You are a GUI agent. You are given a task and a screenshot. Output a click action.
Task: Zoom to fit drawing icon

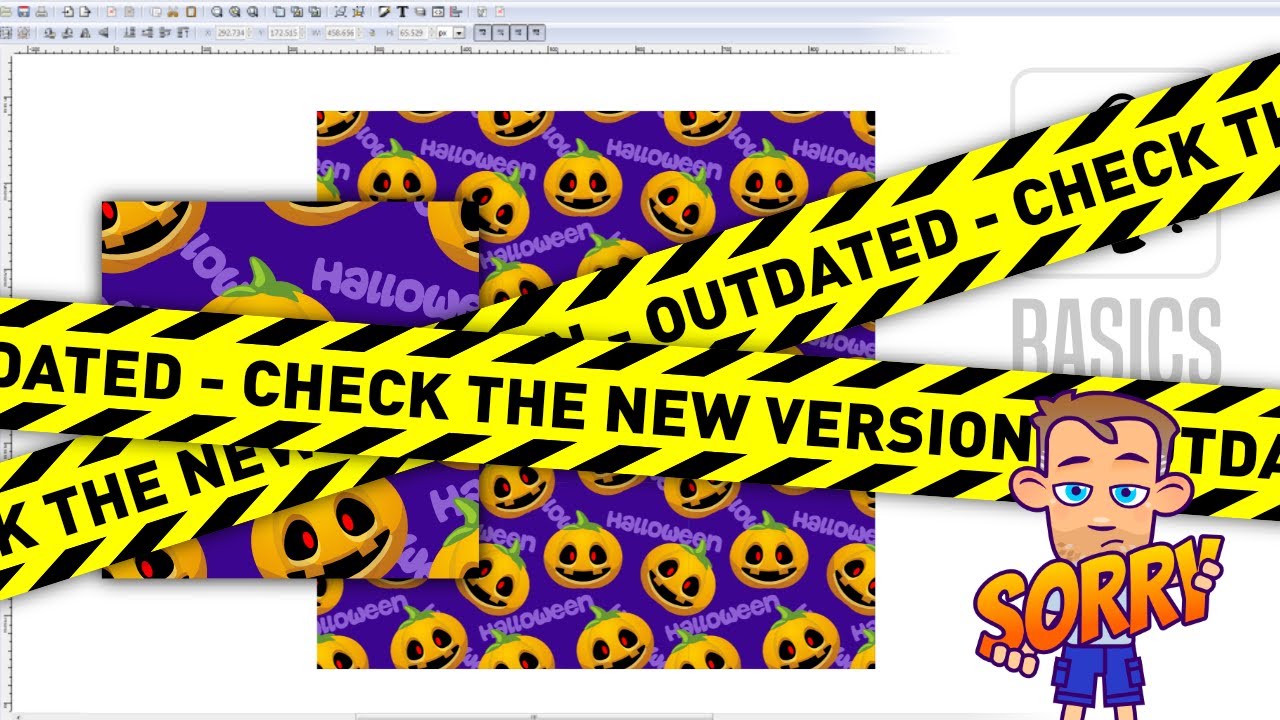(234, 12)
